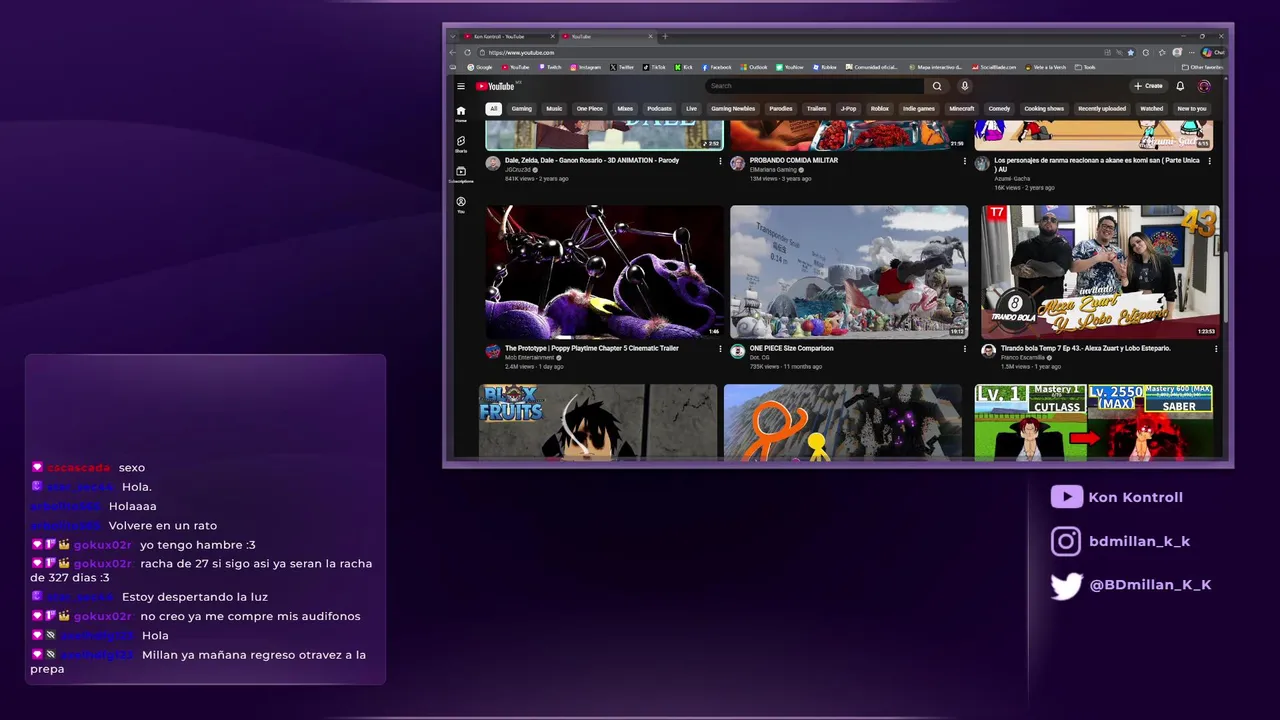Screen dimensions: 1280x720
Task: Open the Instagram bookmark
Action: click(x=586, y=67)
